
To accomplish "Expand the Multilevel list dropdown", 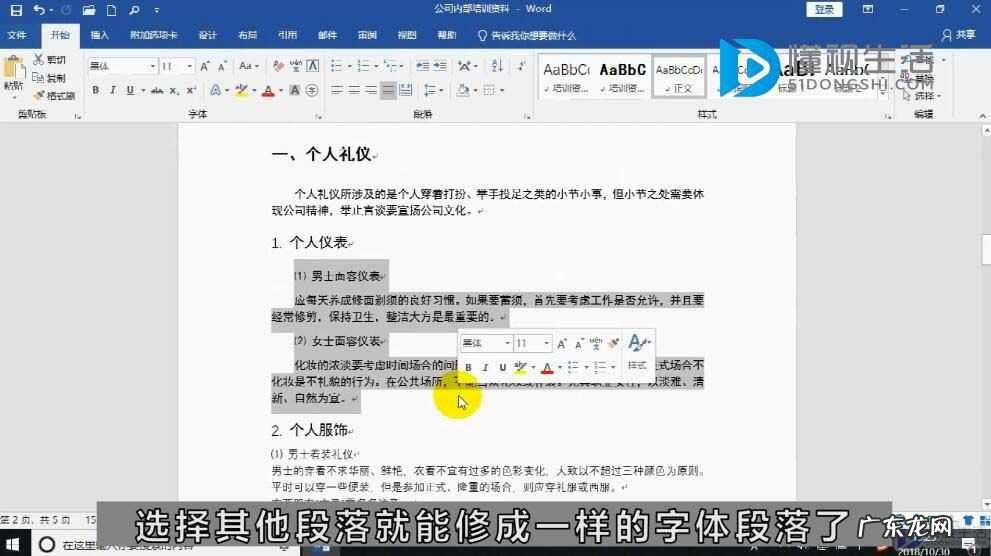I will 402,66.
